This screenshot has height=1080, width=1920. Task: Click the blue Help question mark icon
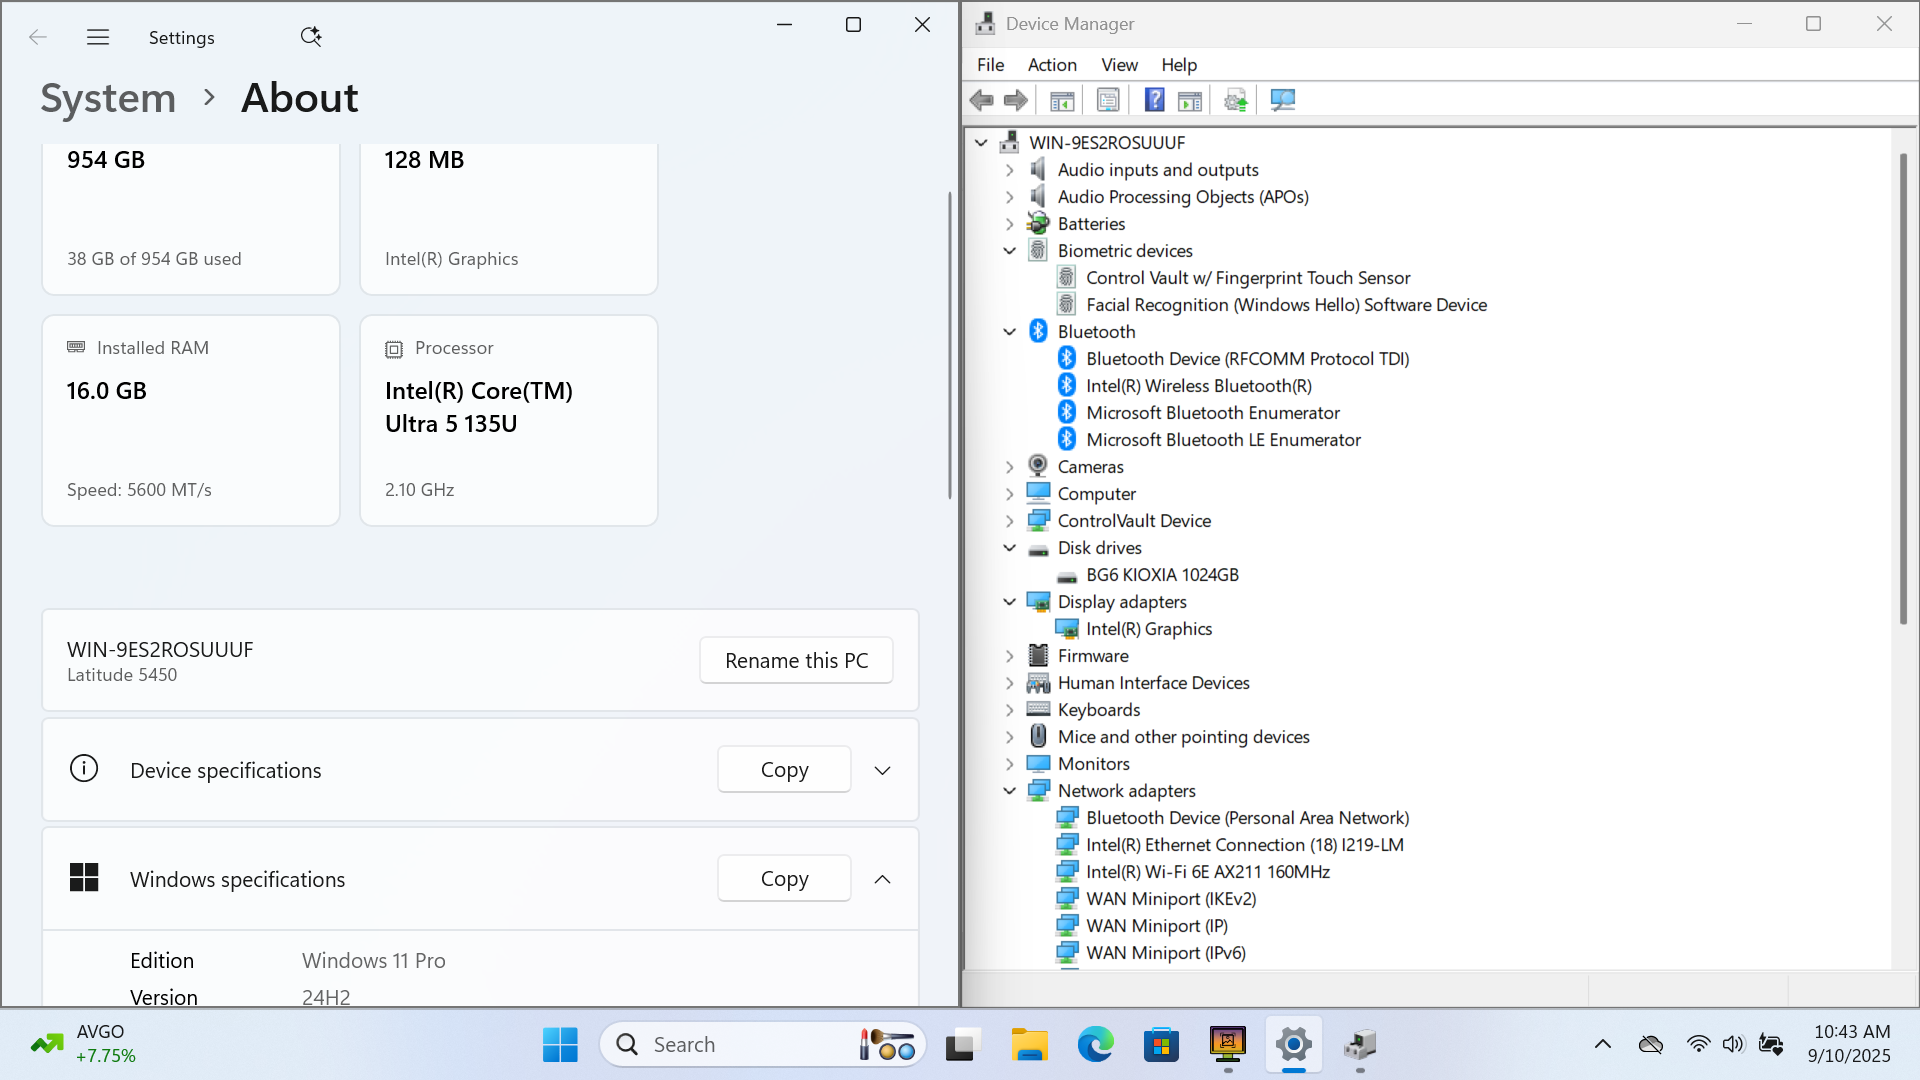(x=1154, y=100)
